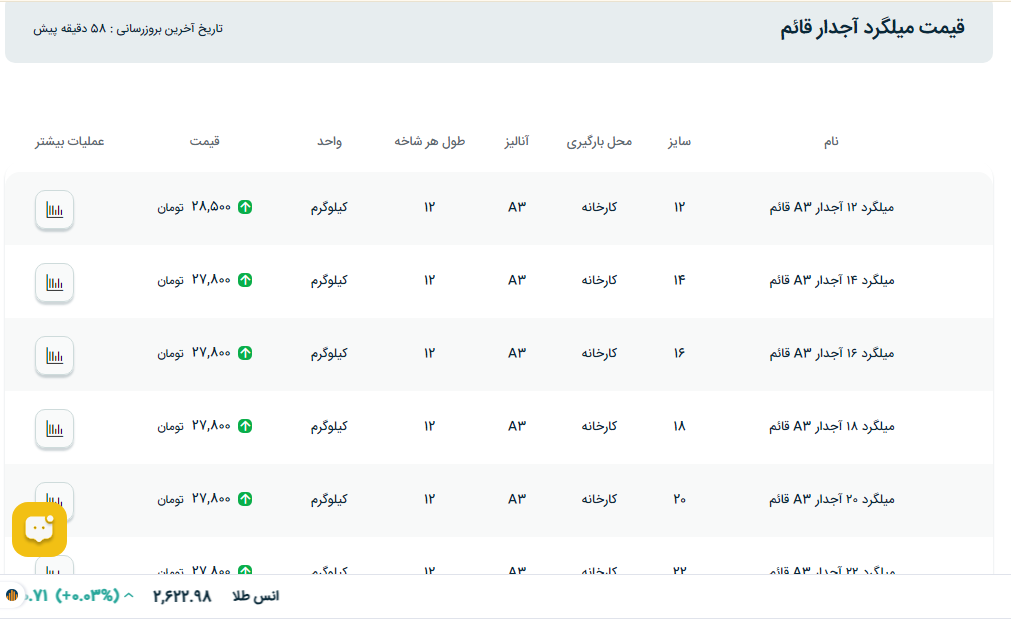Viewport: 1011px width, 619px height.
Task: Open the yellow chat support widget
Action: click(x=39, y=529)
